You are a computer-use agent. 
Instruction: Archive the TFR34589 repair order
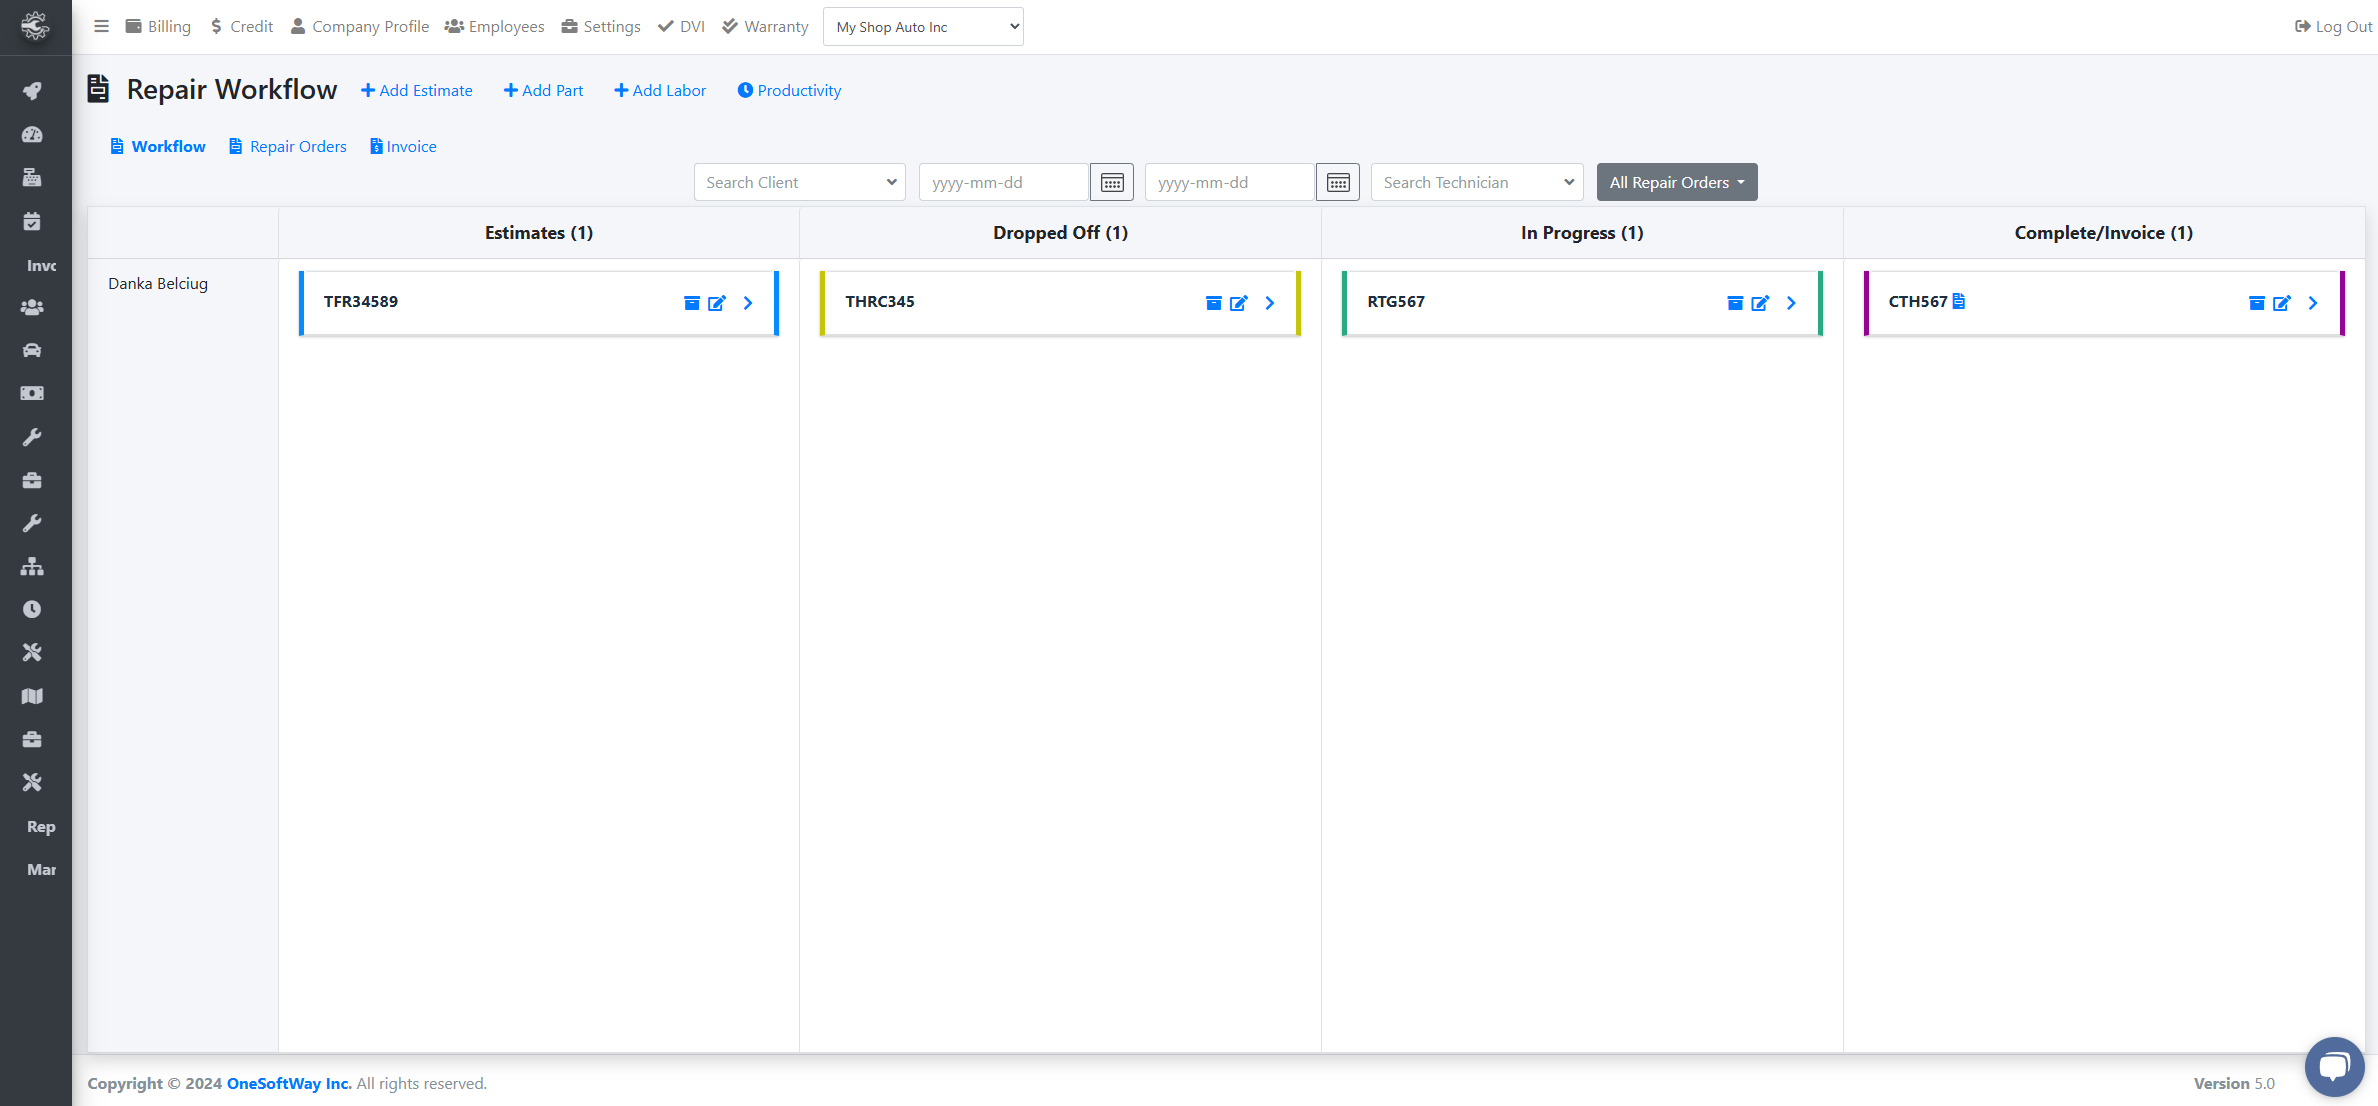691,303
